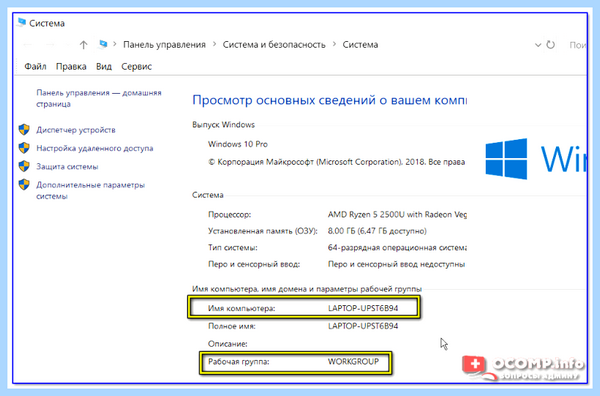Click the Windows logo image
This screenshot has width=600, height=396.
[506, 159]
